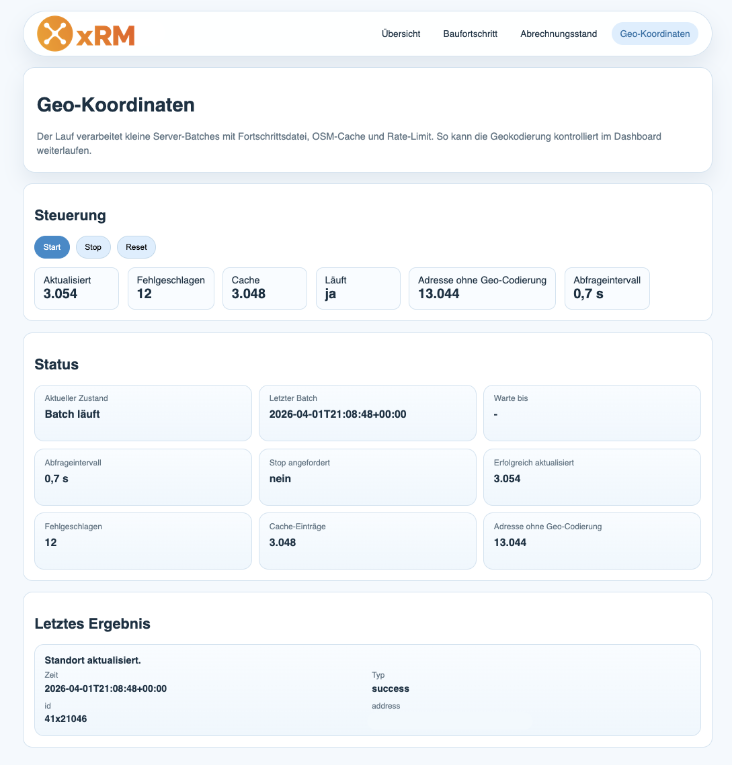The width and height of the screenshot is (732, 765).
Task: Click the xRM logo icon
Action: (55, 34)
